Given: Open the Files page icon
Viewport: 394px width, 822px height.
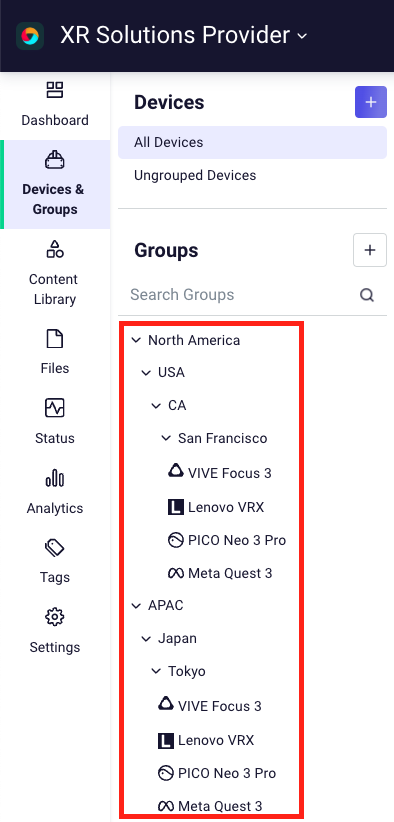Looking at the screenshot, I should [54, 339].
